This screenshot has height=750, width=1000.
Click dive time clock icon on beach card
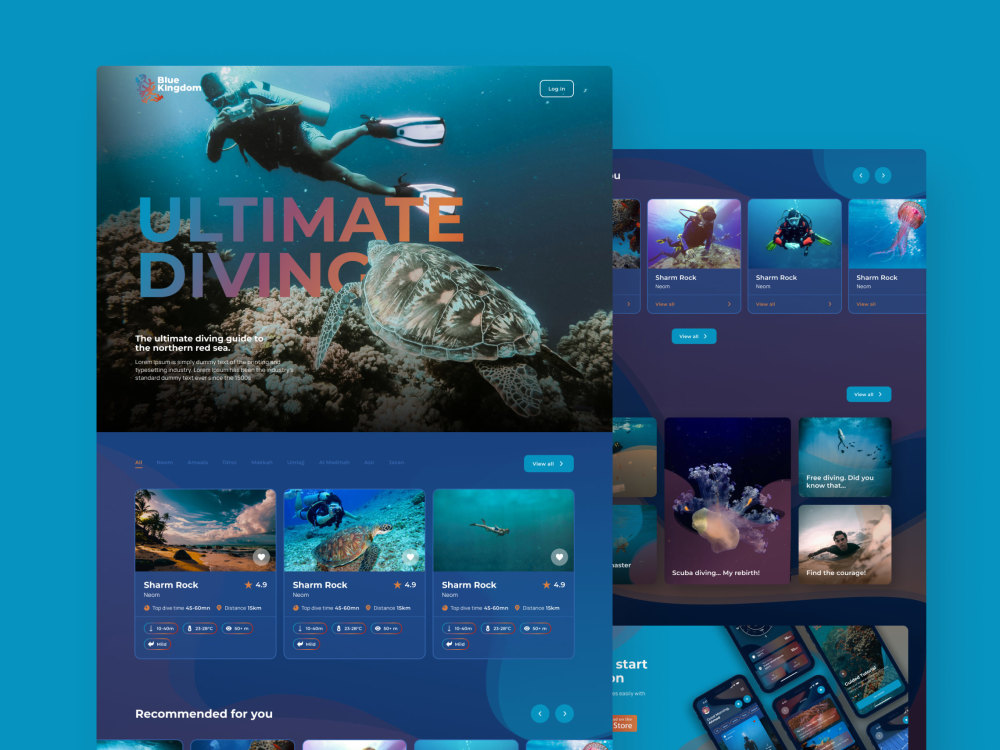[147, 608]
